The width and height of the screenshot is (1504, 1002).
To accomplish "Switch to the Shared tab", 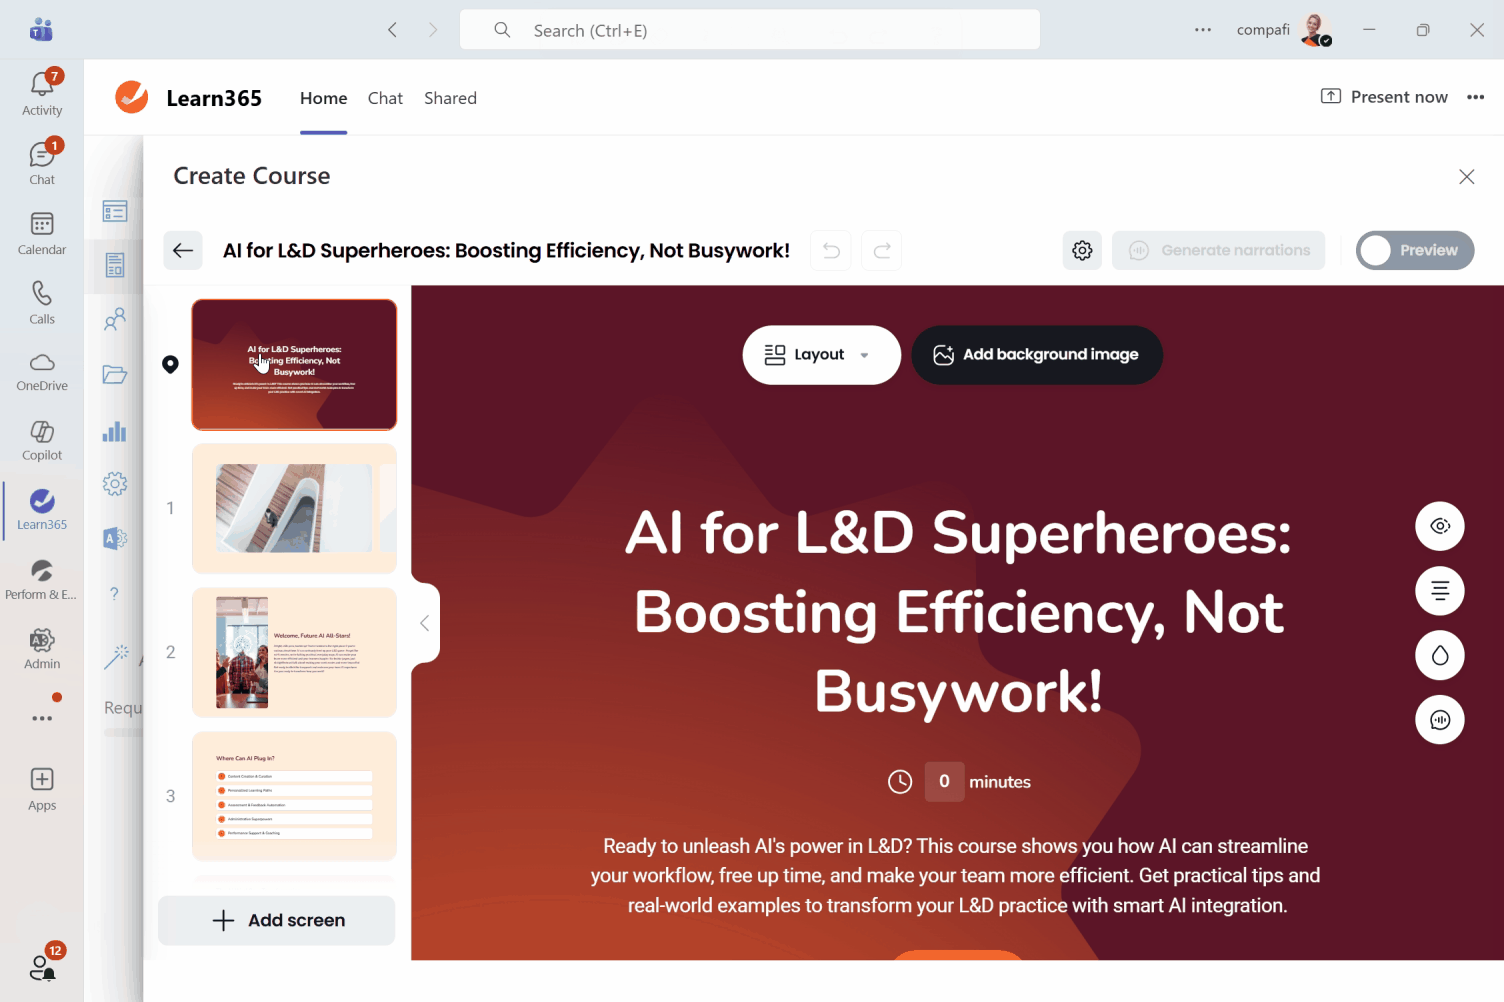I will 450,98.
